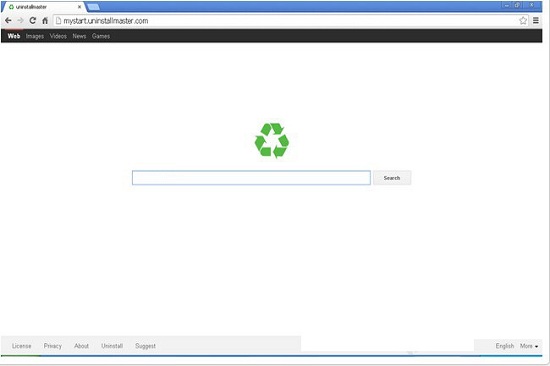The height and width of the screenshot is (366, 550).
Task: Open the Privacy footer link
Action: pyautogui.click(x=53, y=346)
